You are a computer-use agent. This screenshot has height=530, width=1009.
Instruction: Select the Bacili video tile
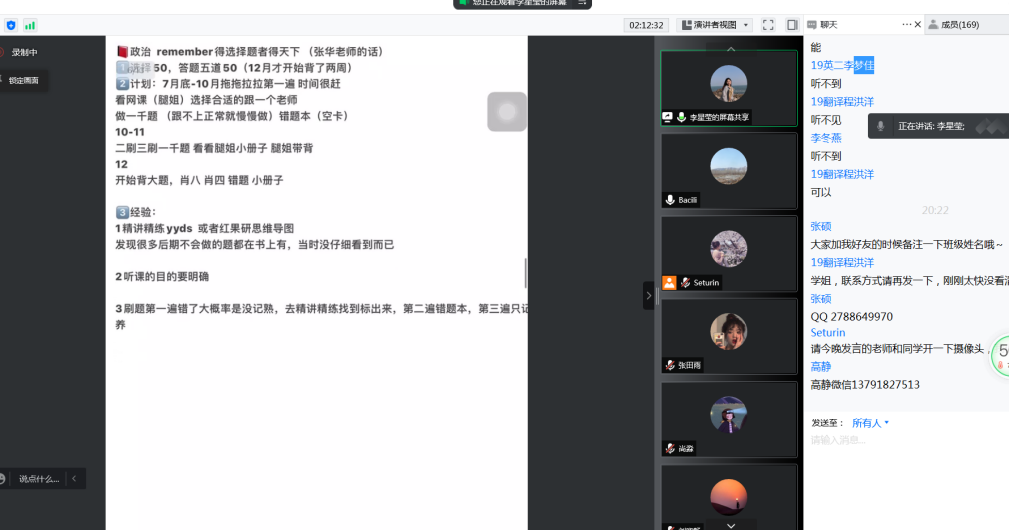click(729, 171)
